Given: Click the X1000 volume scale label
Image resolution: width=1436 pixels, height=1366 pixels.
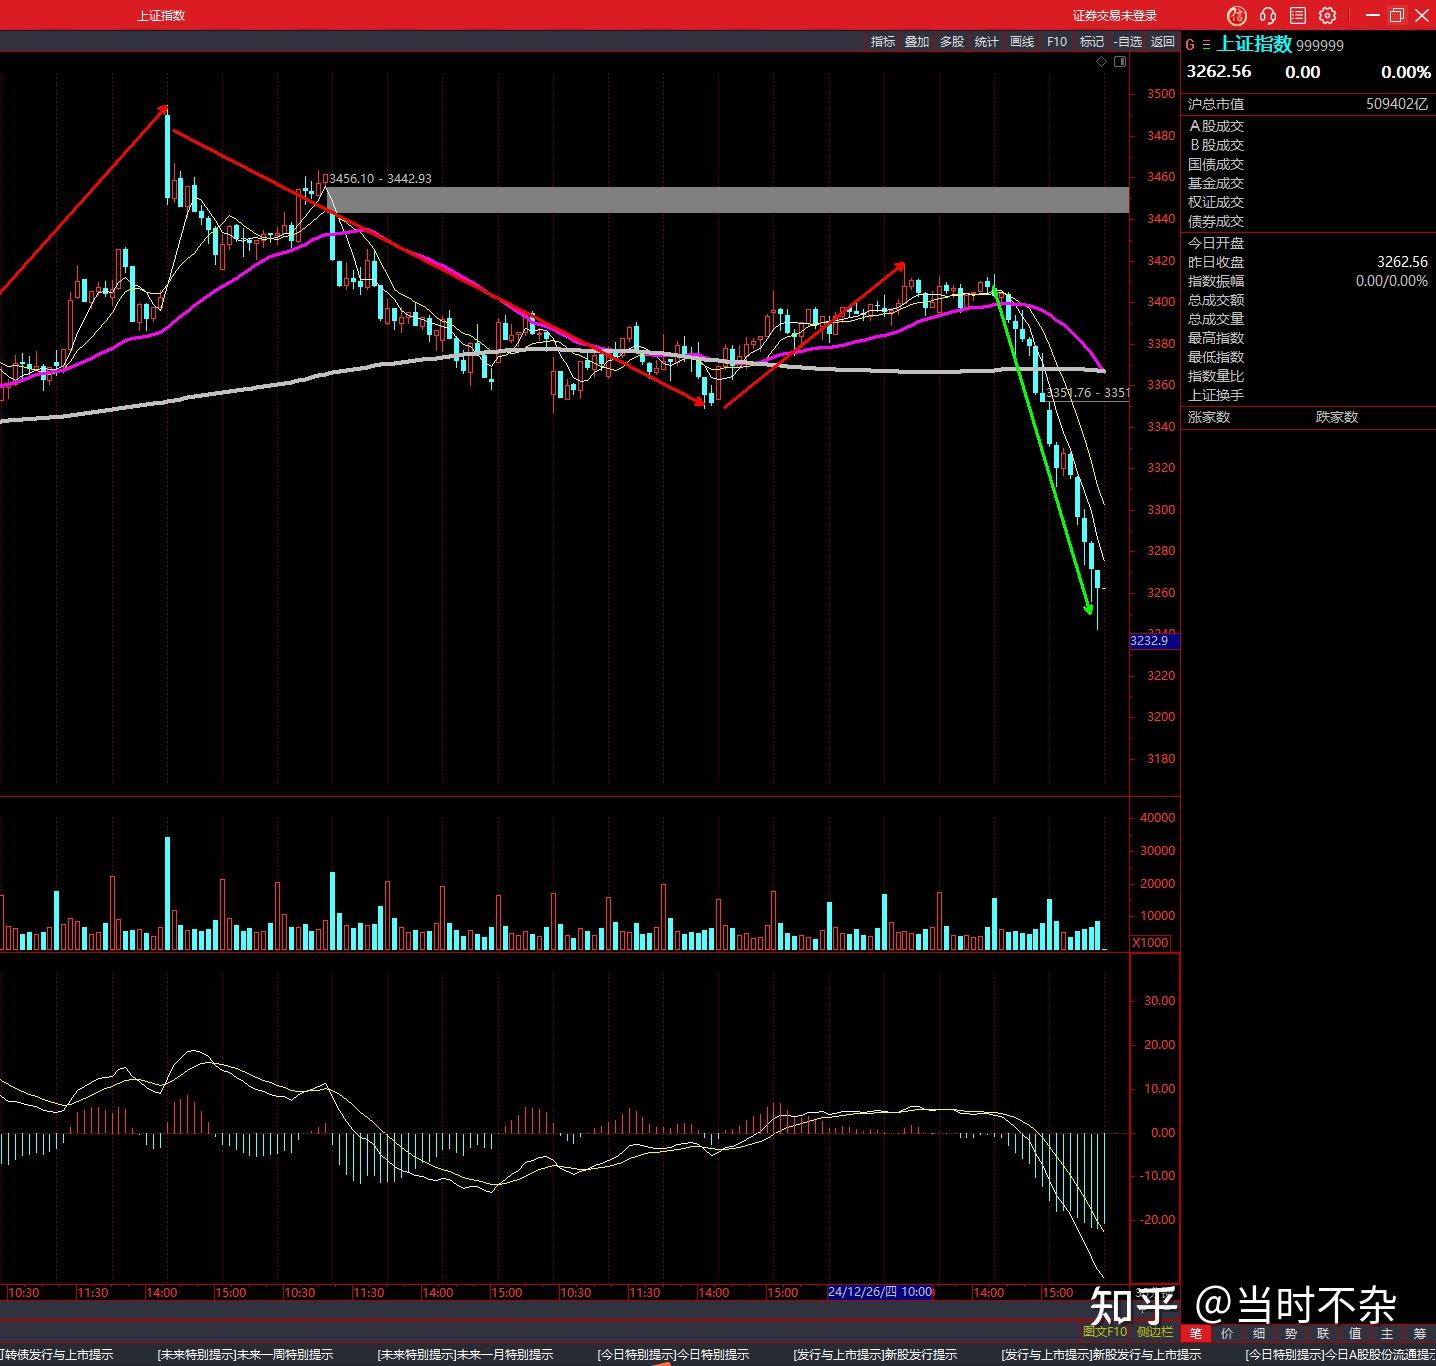Looking at the screenshot, I should pyautogui.click(x=1150, y=943).
